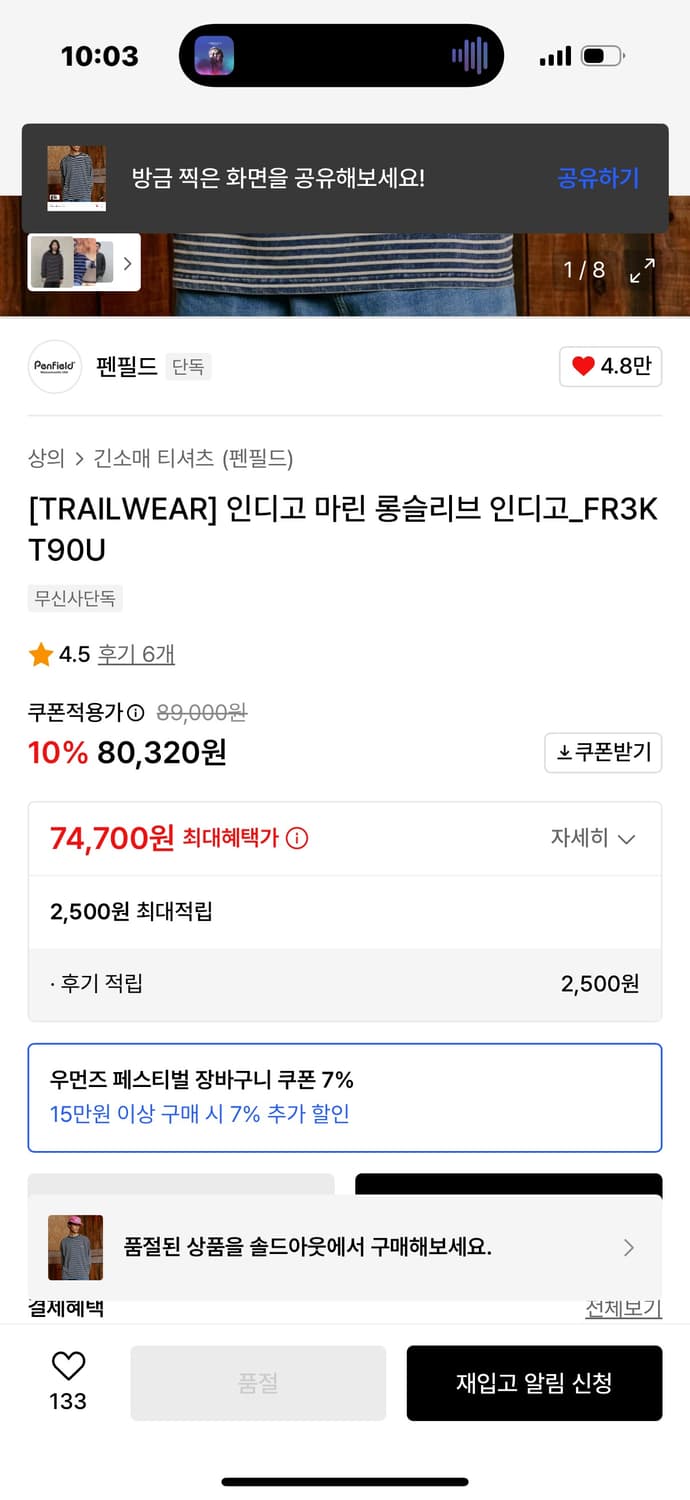The image size is (690, 1500).
Task: Tap the Penfield brand logo
Action: click(55, 367)
